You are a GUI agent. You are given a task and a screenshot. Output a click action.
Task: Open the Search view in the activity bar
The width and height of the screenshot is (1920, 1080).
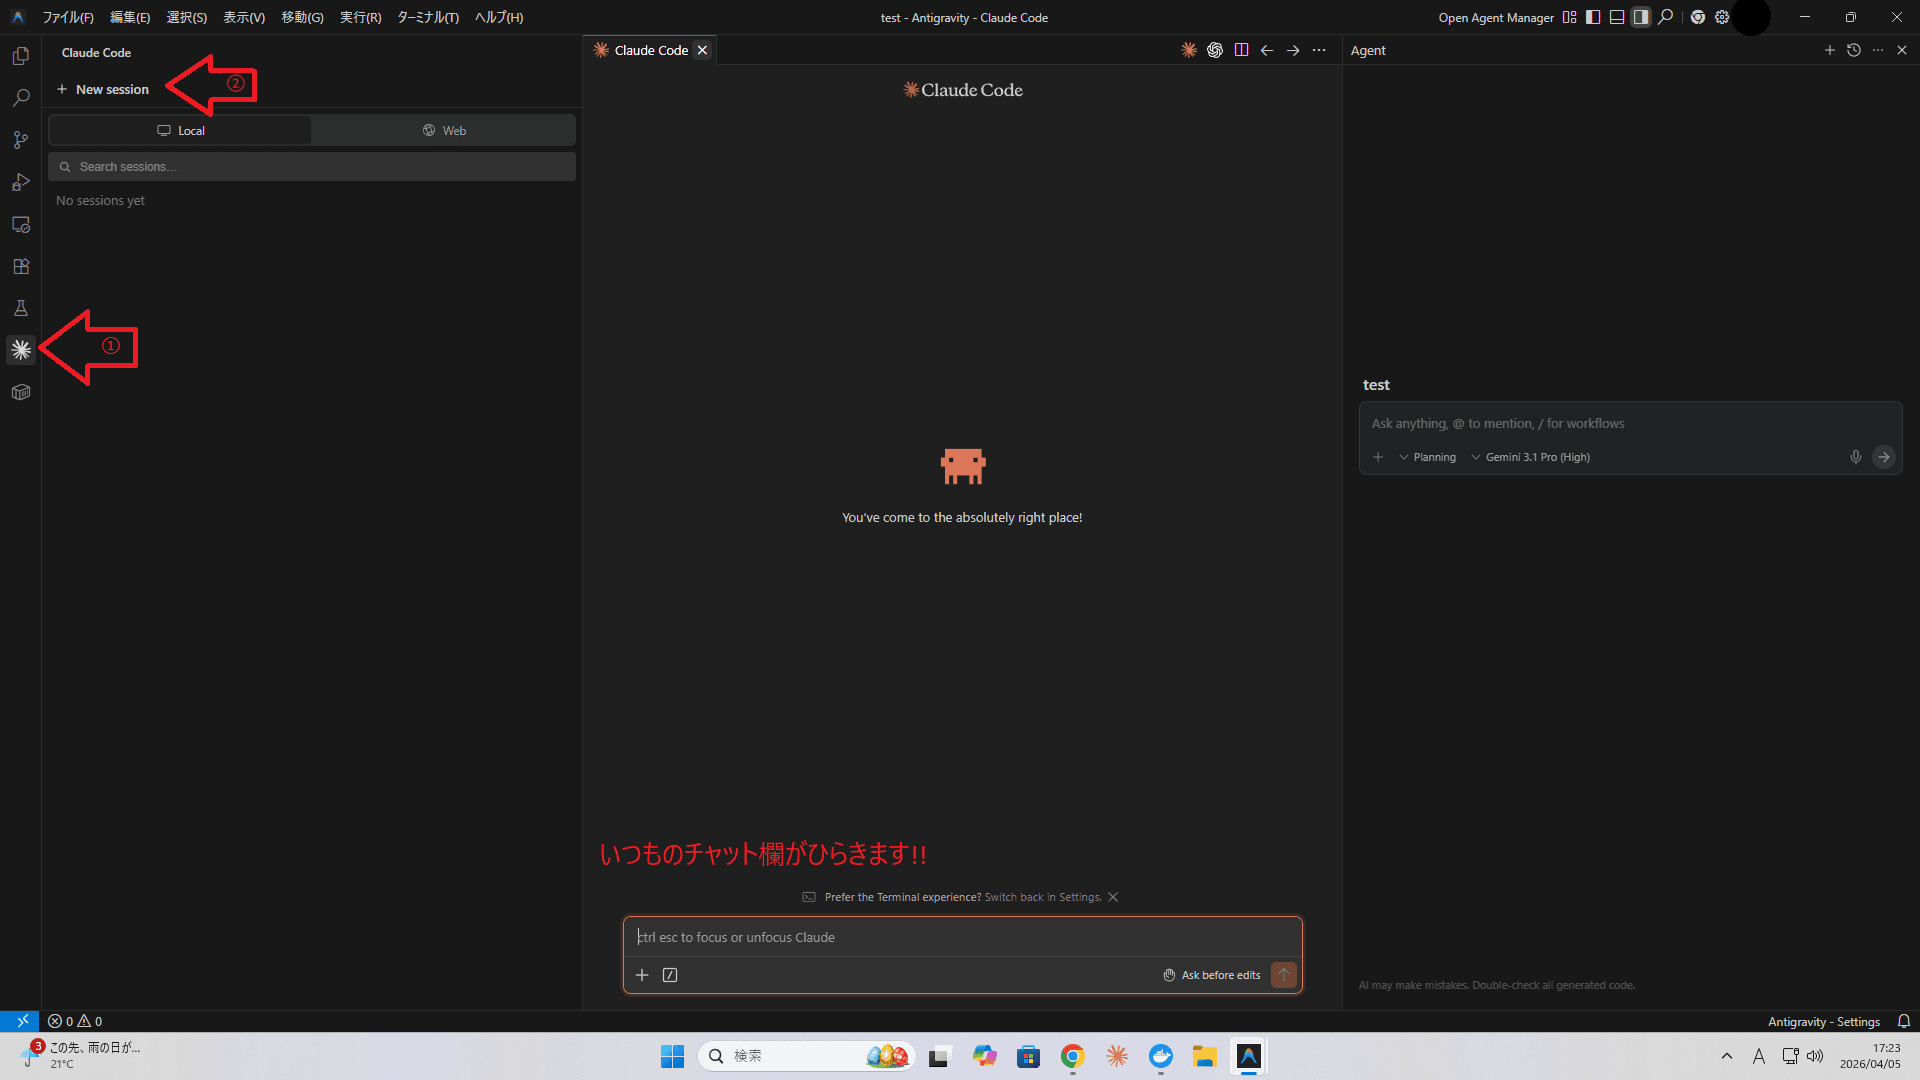tap(20, 97)
